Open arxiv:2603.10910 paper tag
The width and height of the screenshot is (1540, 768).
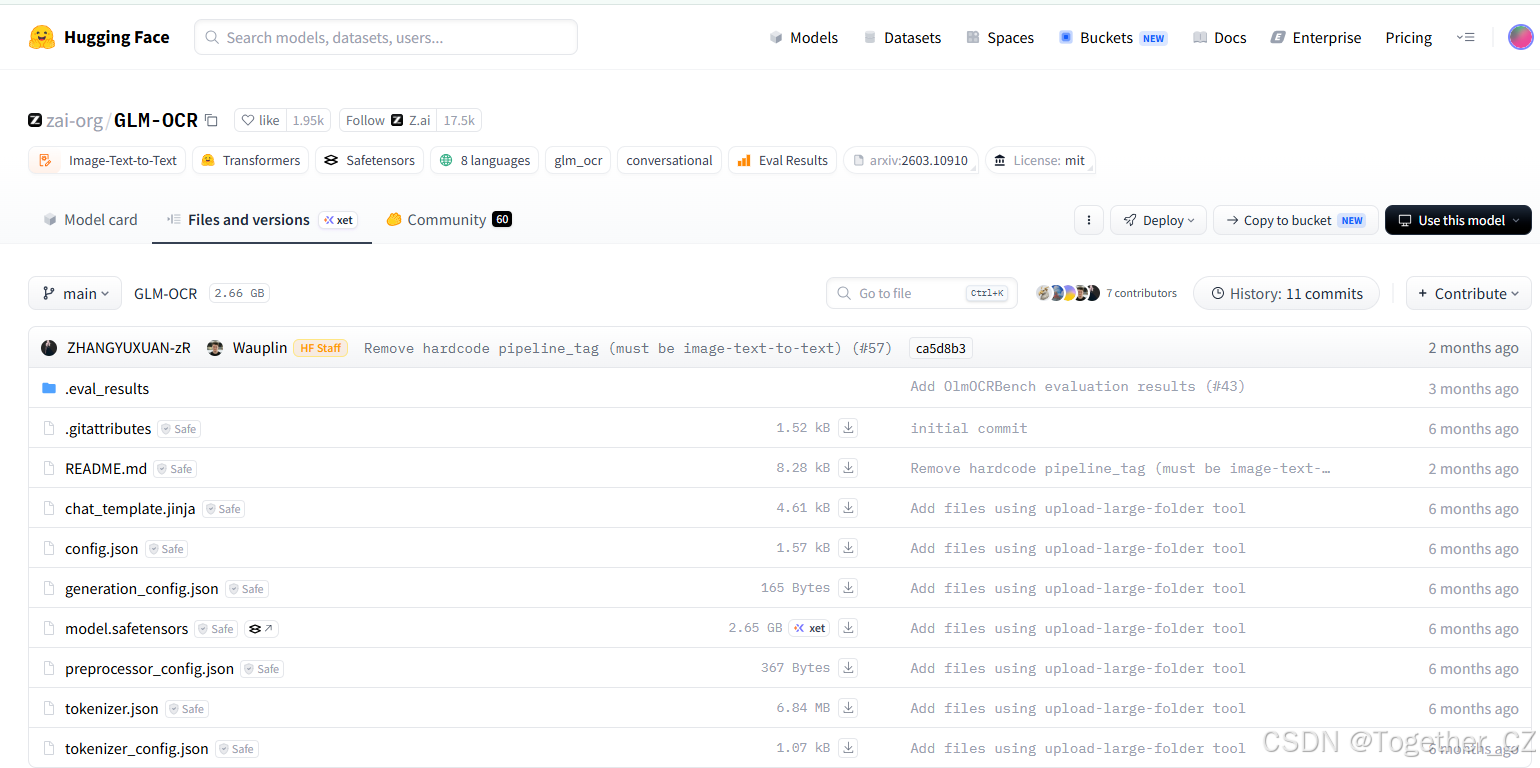coord(911,160)
